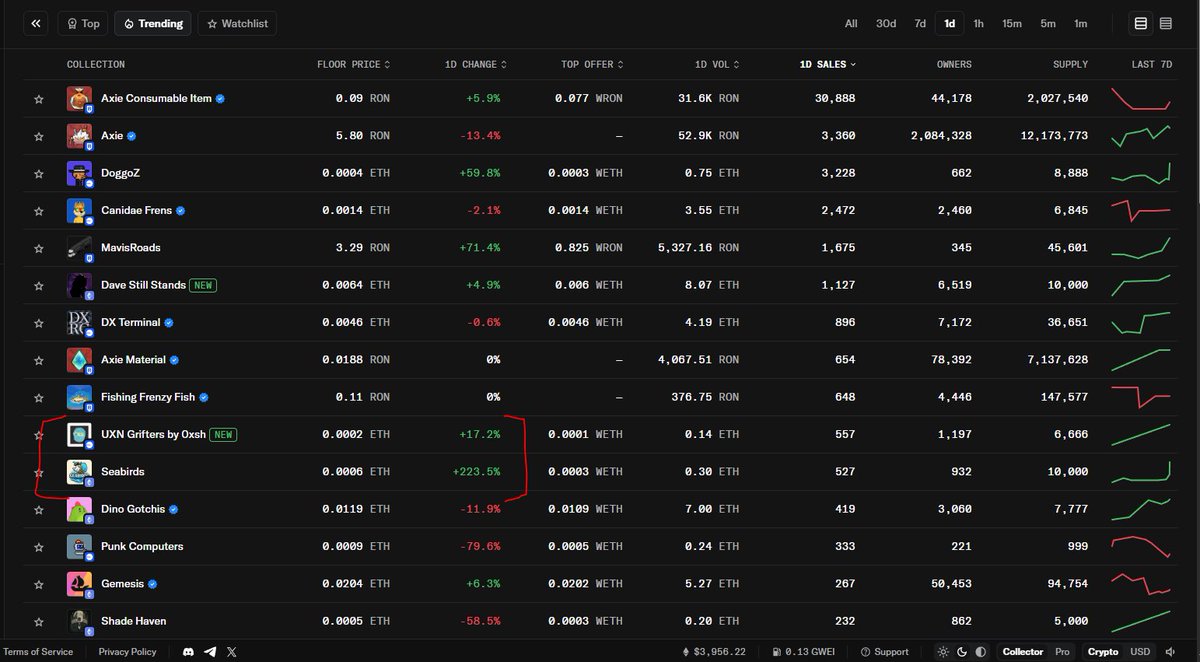Switch to the 7d timeframe tab
1200x662 pixels.
(x=920, y=23)
